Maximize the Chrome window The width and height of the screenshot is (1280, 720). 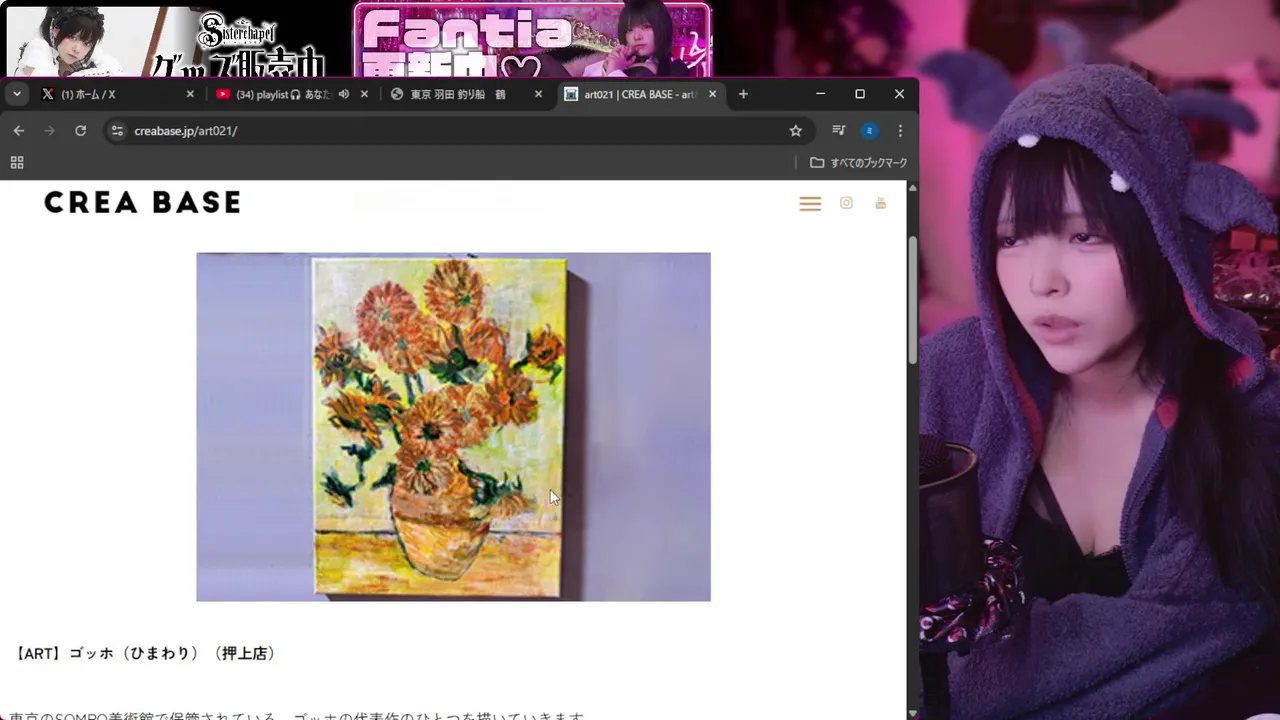(x=859, y=94)
